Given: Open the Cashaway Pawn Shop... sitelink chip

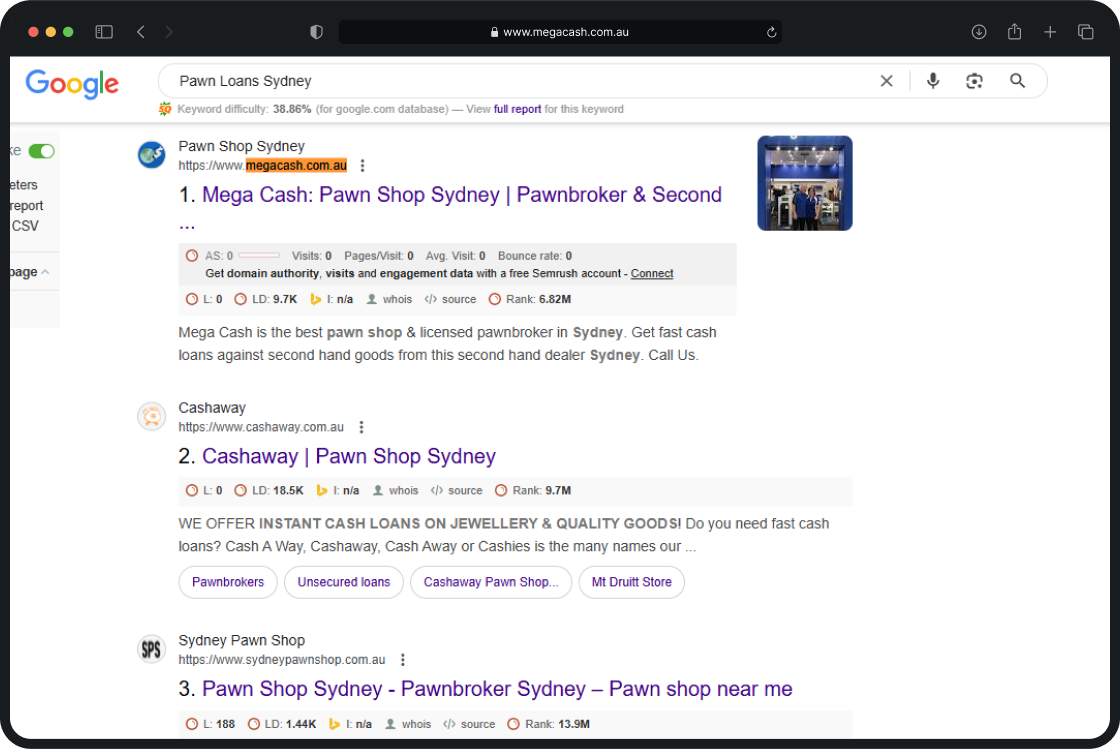Looking at the screenshot, I should (491, 582).
